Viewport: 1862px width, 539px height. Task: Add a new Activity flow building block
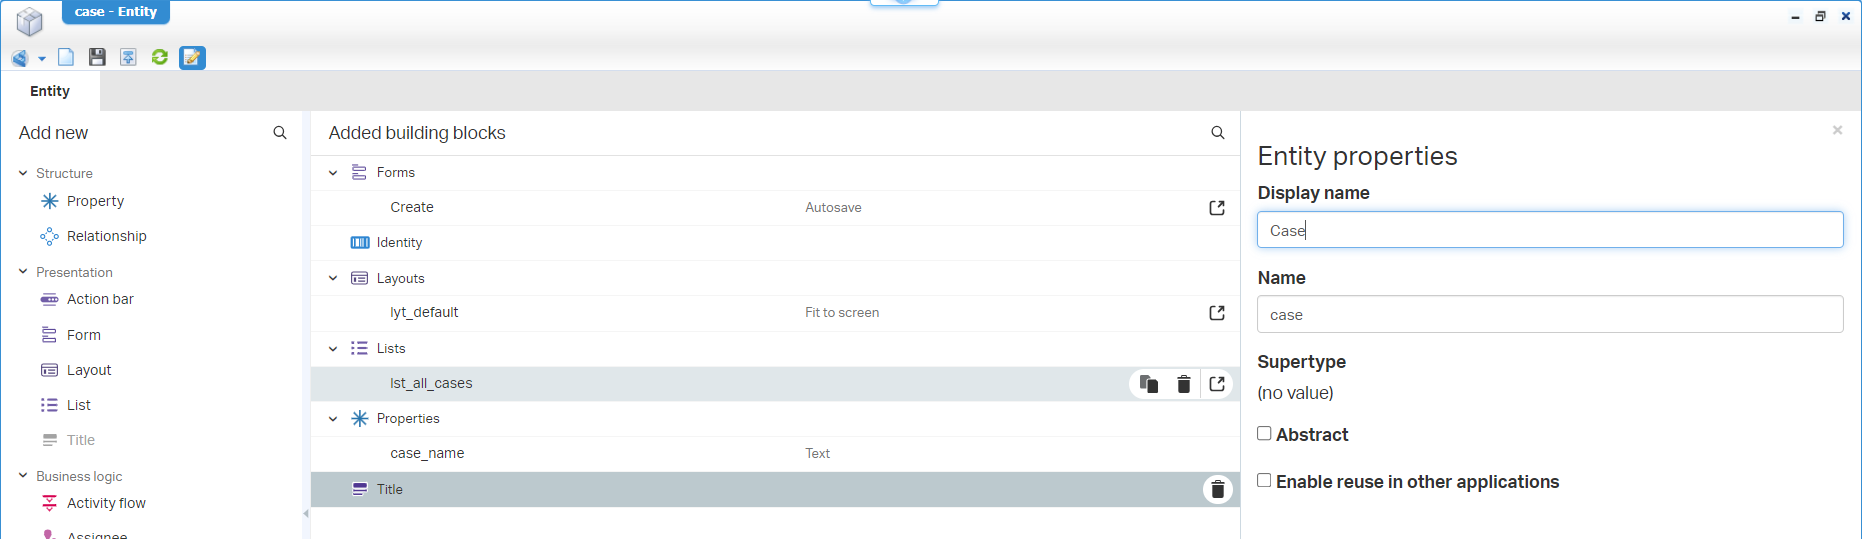coord(106,503)
